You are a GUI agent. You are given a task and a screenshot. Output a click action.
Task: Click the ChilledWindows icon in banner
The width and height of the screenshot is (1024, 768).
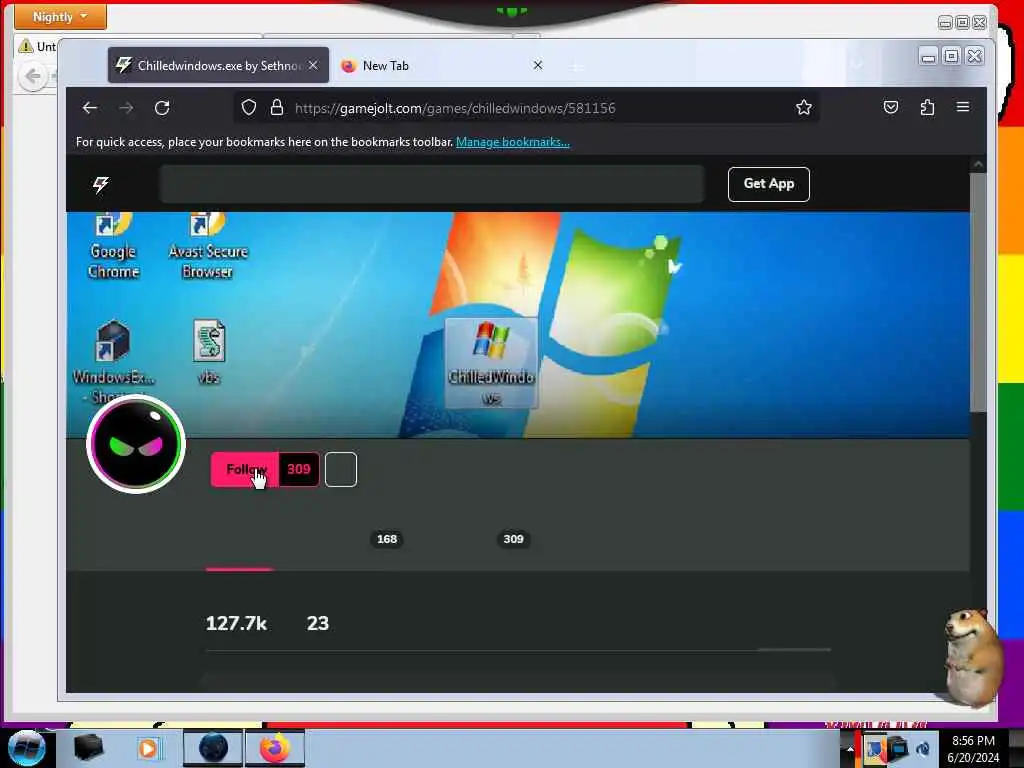pos(491,363)
